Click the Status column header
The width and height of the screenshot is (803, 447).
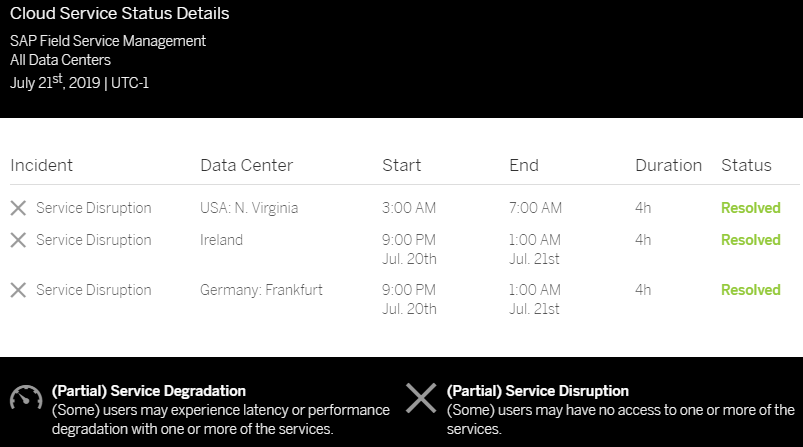pyautogui.click(x=746, y=165)
